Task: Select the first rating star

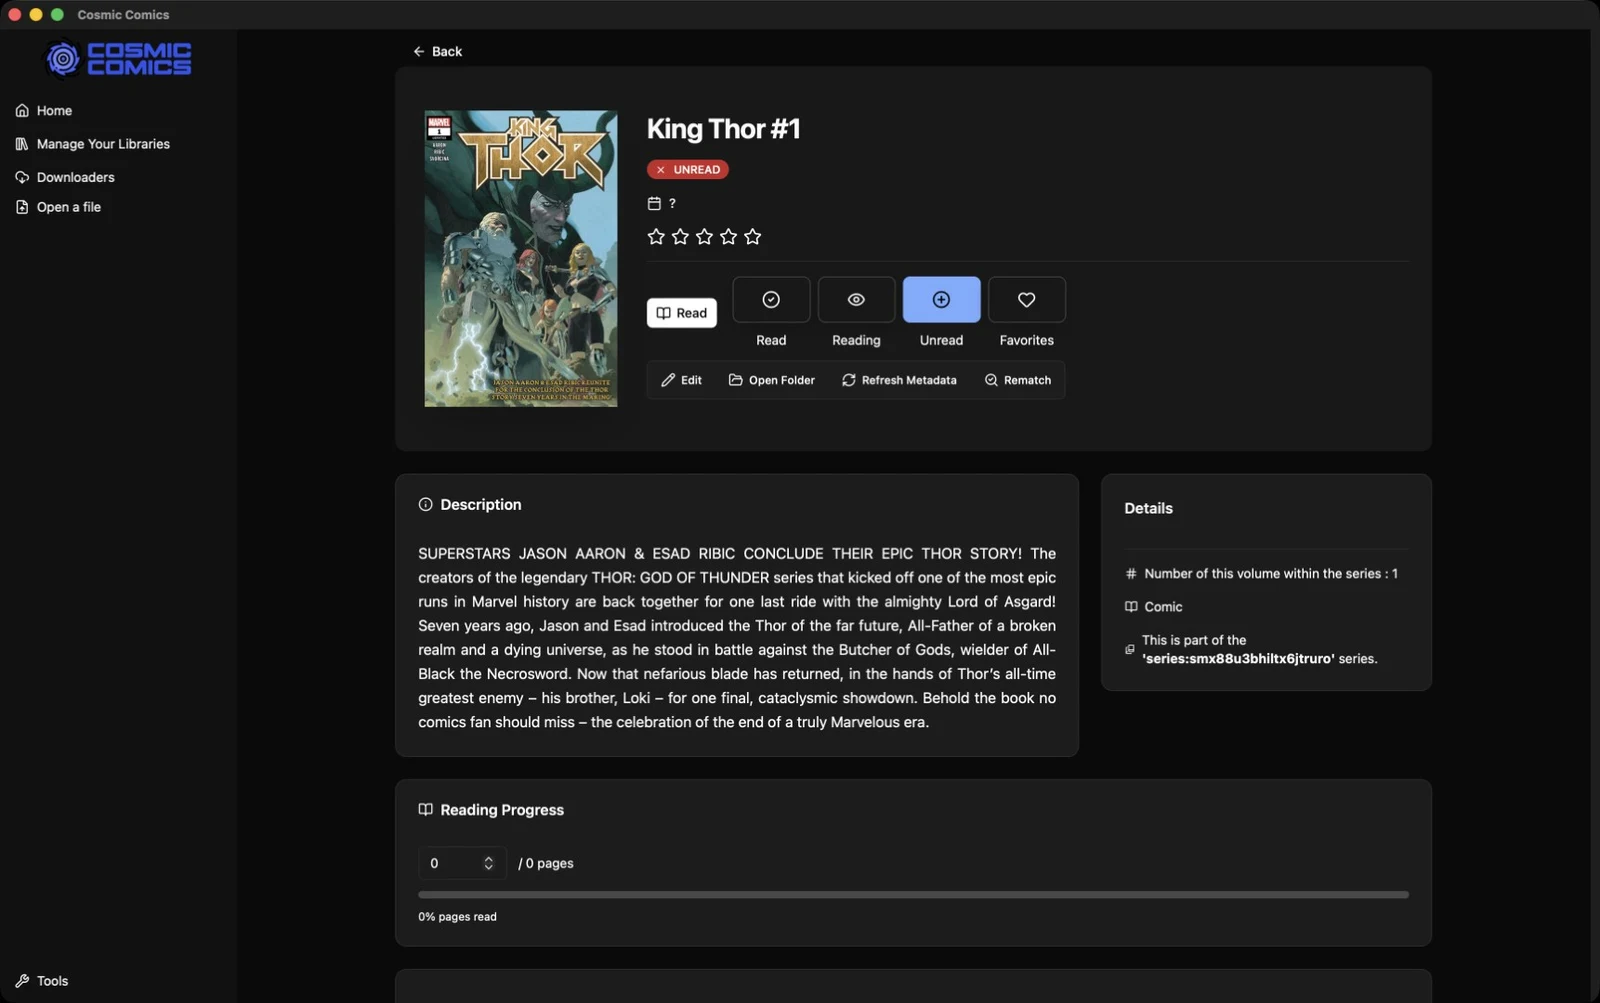Action: click(656, 237)
